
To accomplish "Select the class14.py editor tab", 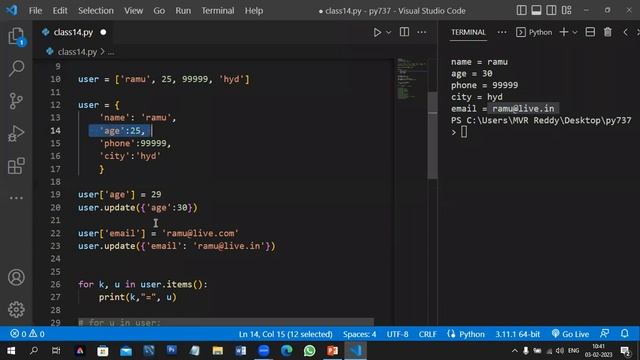I will [x=73, y=32].
